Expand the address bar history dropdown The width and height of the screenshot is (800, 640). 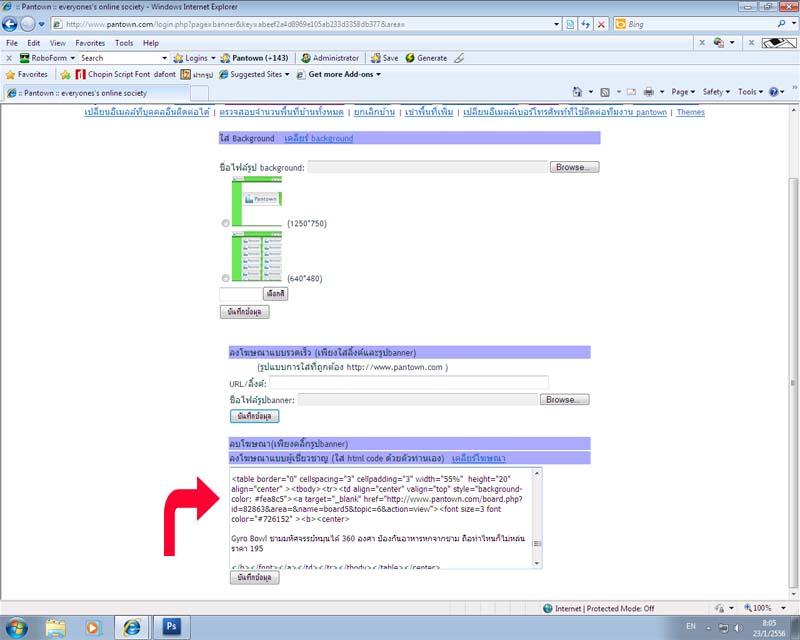pyautogui.click(x=556, y=24)
